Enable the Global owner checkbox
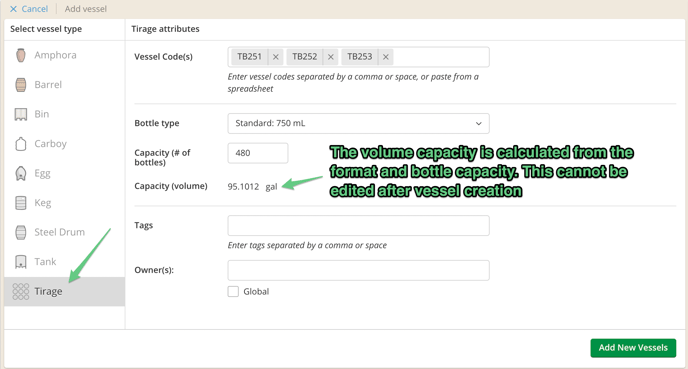 [x=233, y=291]
